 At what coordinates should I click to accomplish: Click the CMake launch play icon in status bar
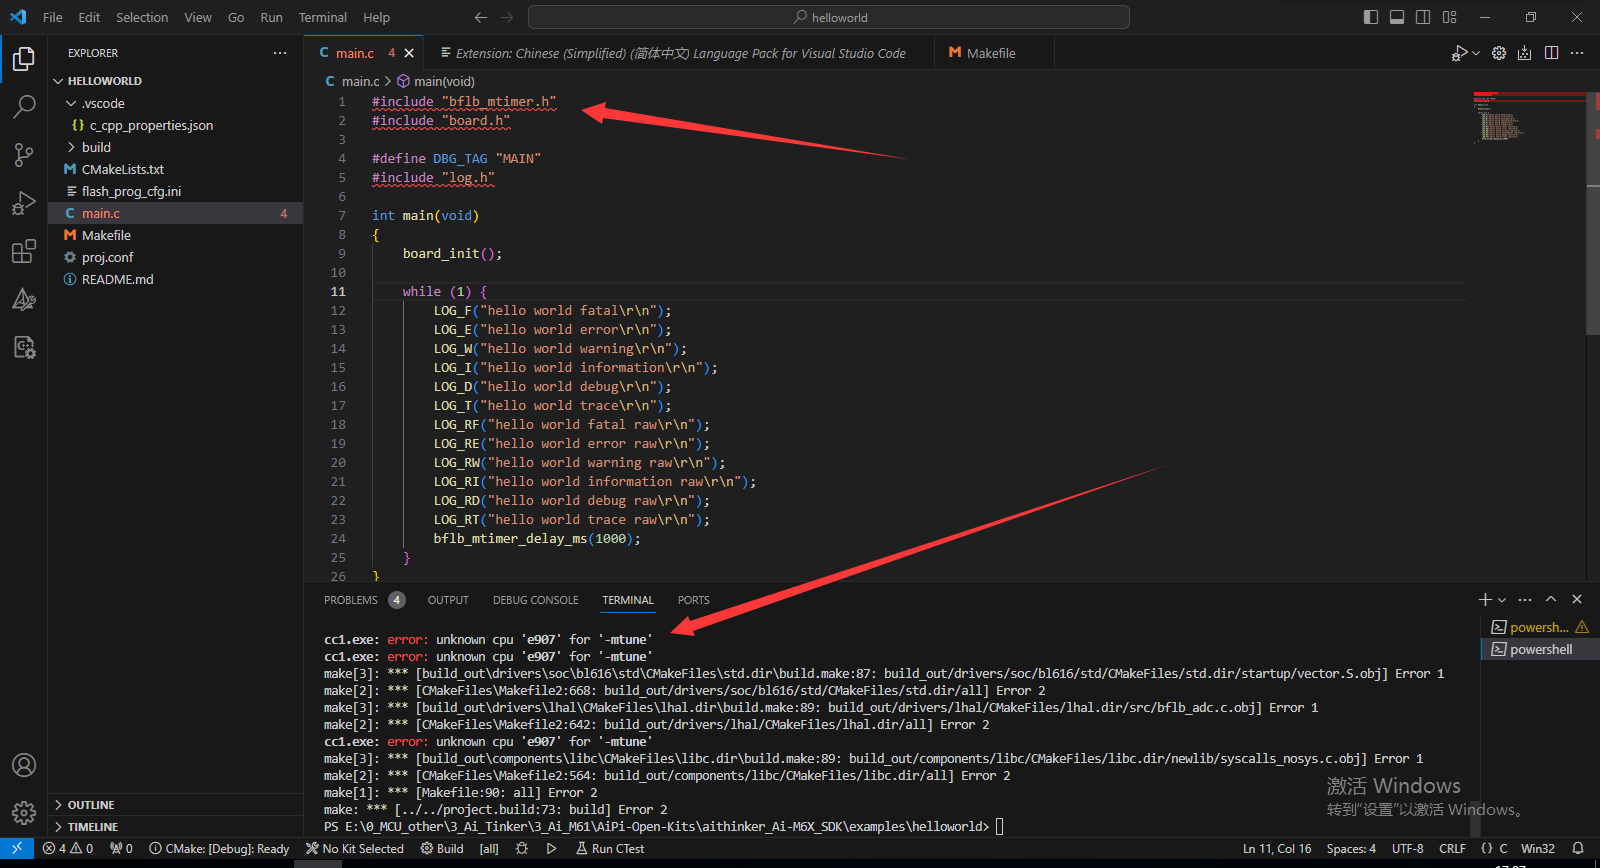click(551, 848)
